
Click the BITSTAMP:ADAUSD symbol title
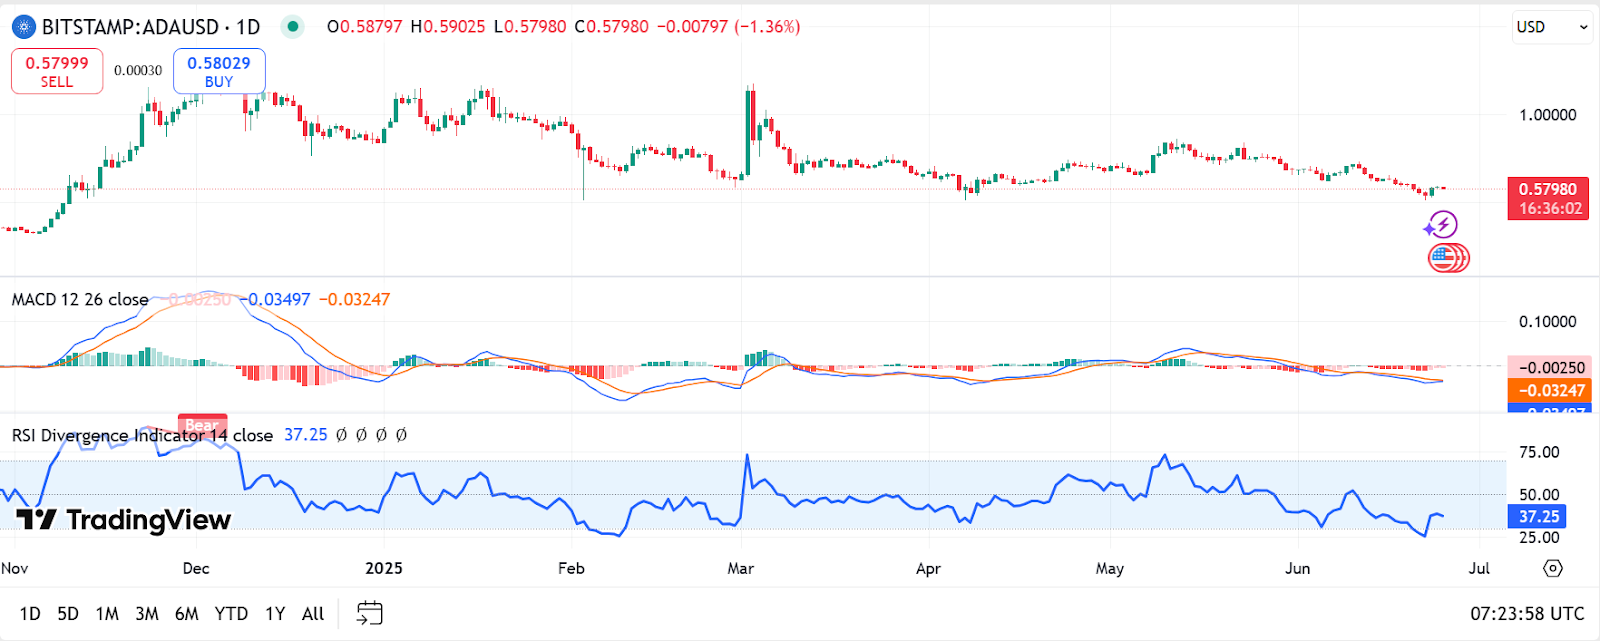pos(151,27)
